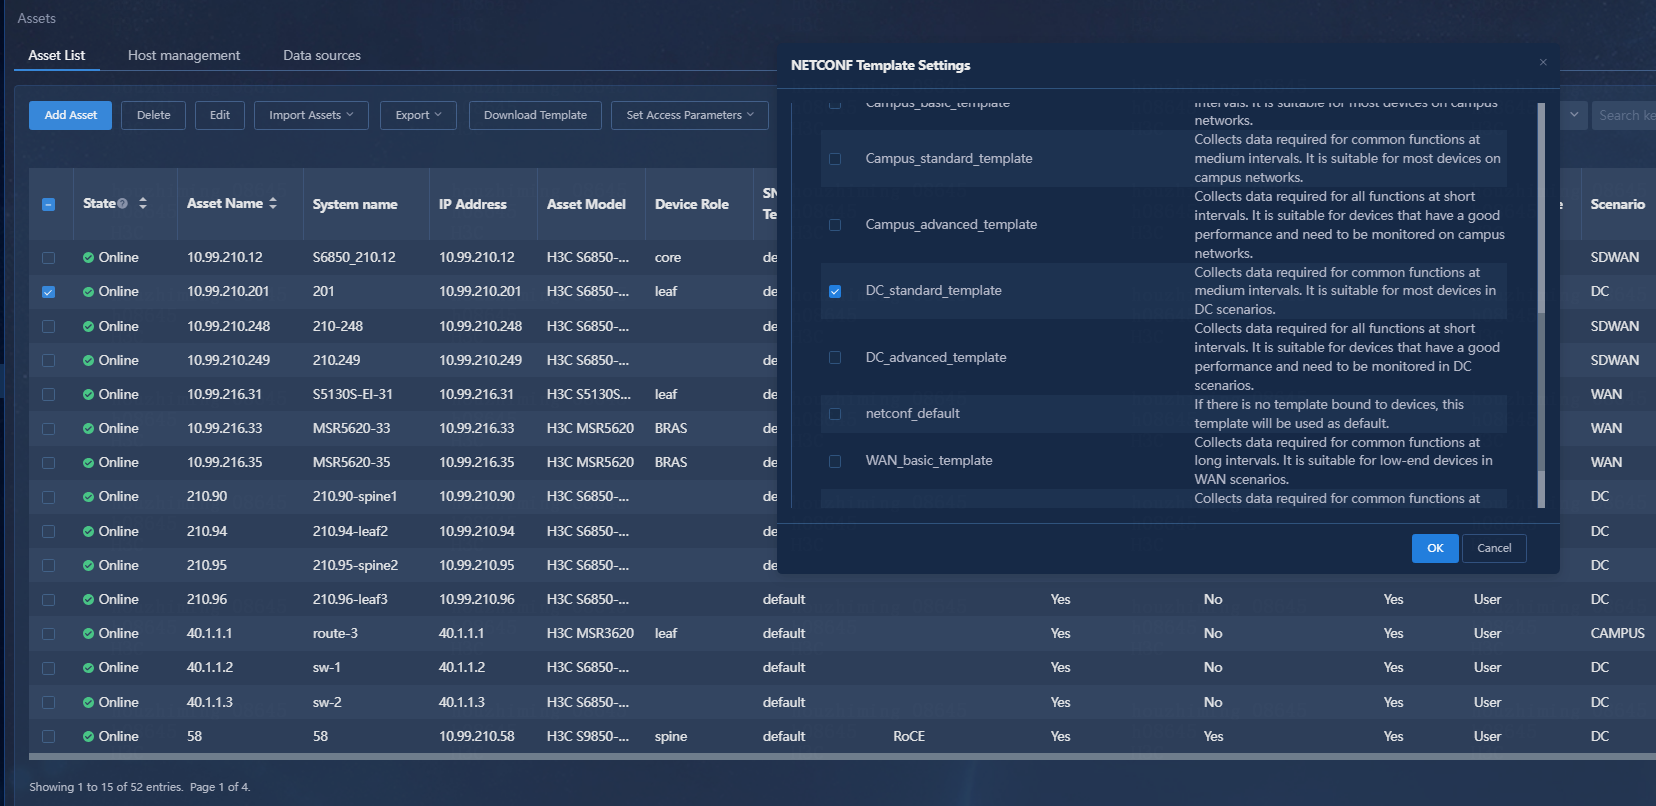Switch to the Data sources tab
The width and height of the screenshot is (1656, 806).
(x=322, y=55)
